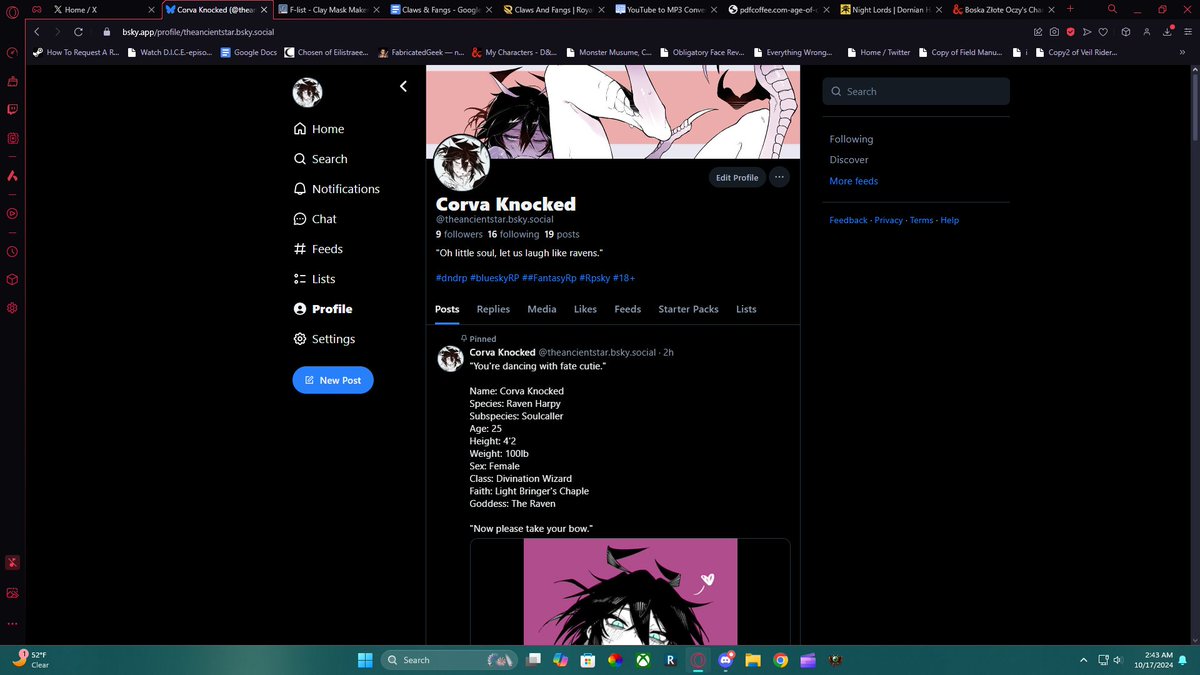Viewport: 1200px width, 675px height.
Task: Open the Google Docs bookmark
Action: (248, 52)
